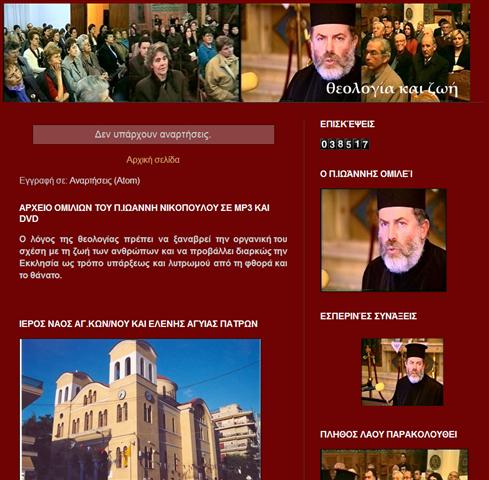Subscribe via Αναρτήσεις (Atom) link
The width and height of the screenshot is (489, 480).
click(x=105, y=181)
